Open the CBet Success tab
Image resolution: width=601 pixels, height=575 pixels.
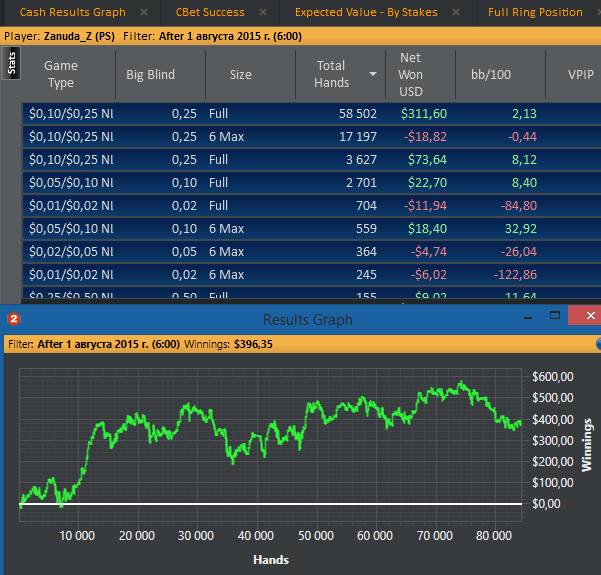coord(212,12)
